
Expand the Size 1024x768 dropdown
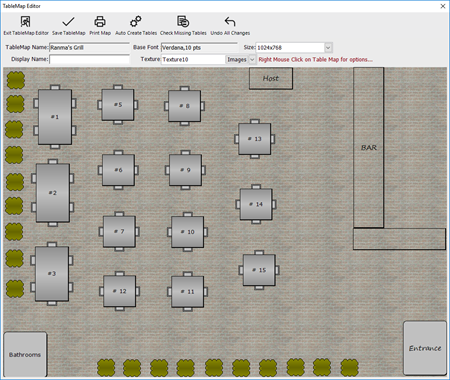pos(328,48)
